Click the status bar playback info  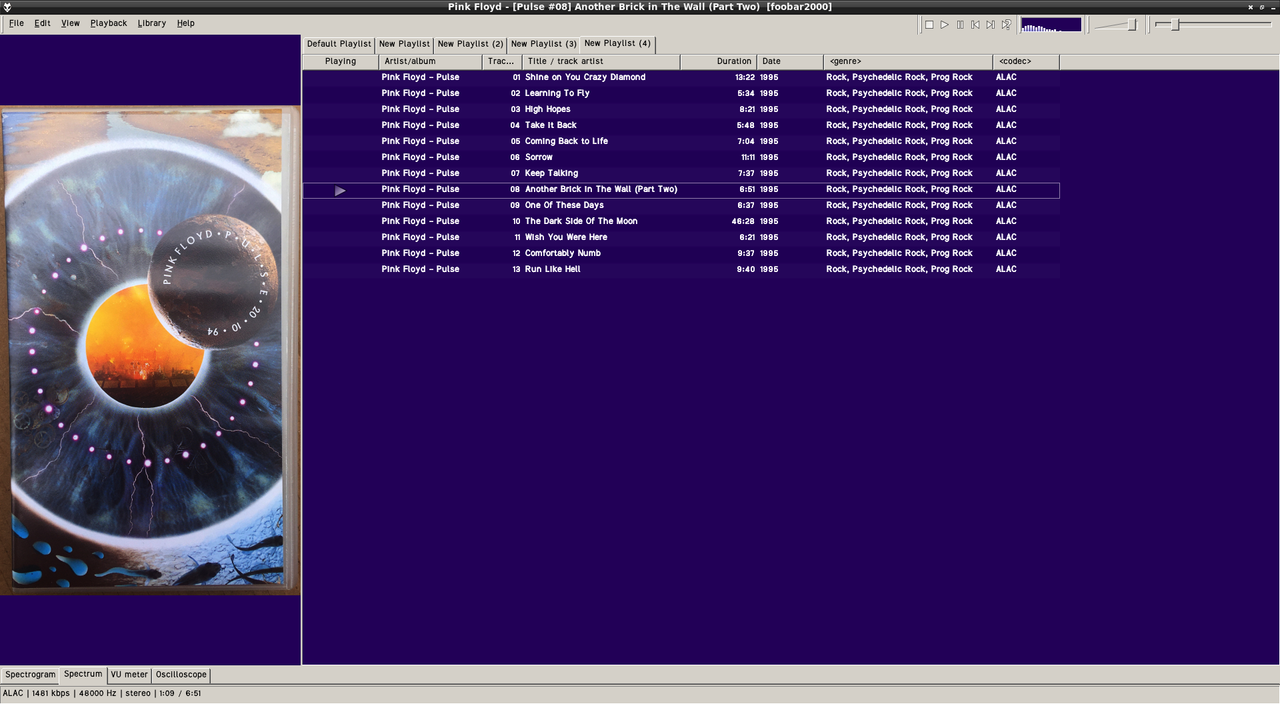coord(102,693)
